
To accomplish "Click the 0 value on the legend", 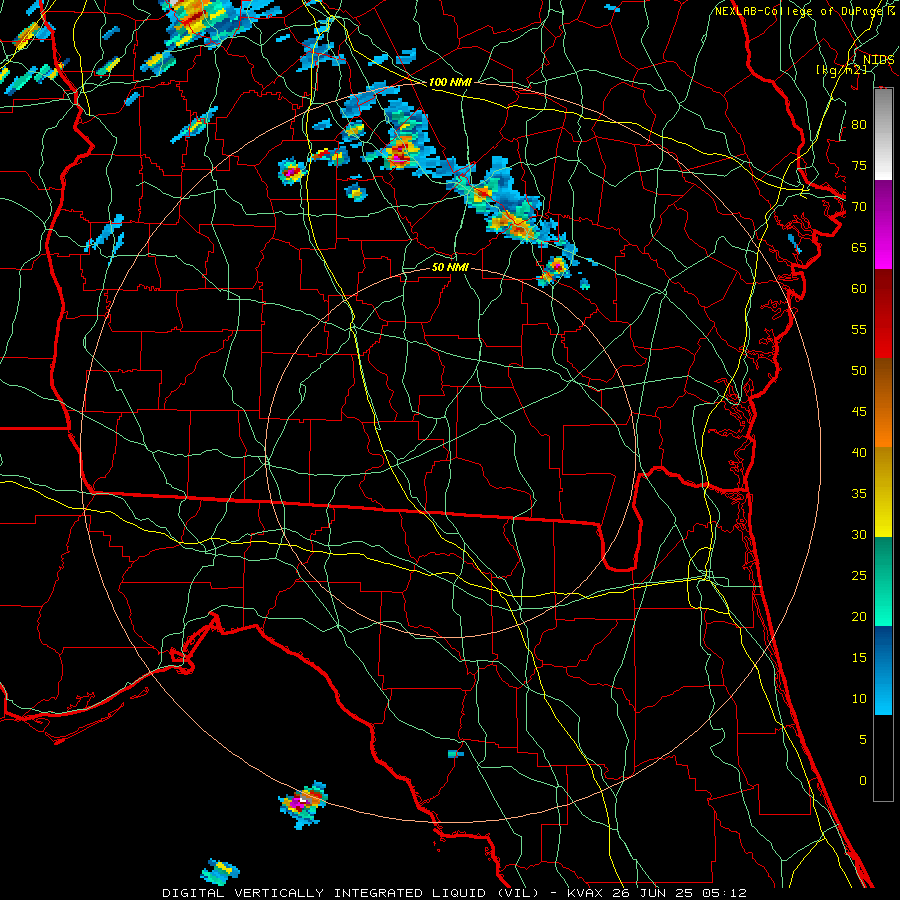I will 863,781.
